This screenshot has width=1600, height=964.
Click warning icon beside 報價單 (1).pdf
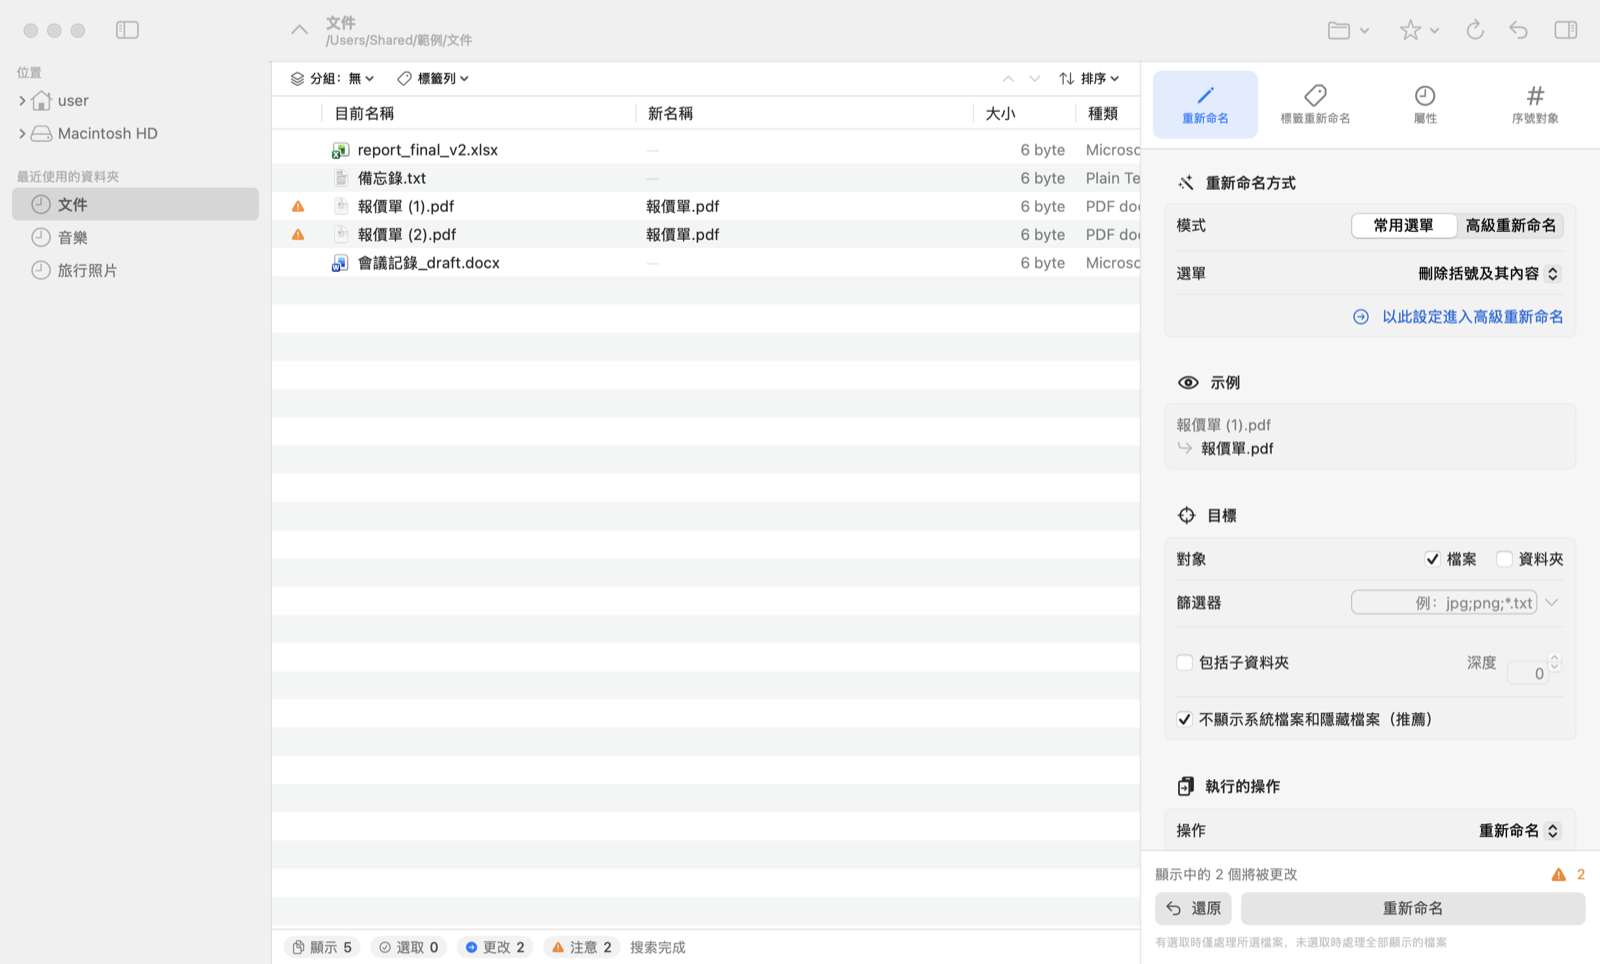[x=298, y=206]
